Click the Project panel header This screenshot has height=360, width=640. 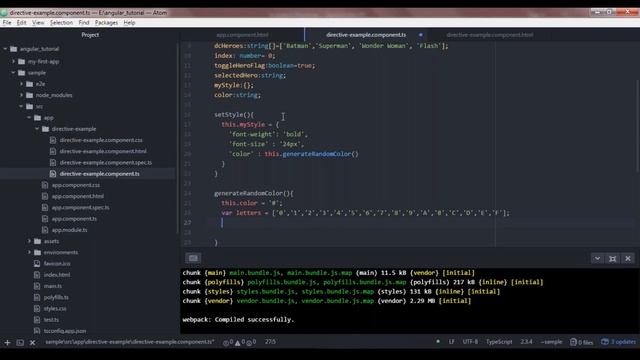pos(90,35)
